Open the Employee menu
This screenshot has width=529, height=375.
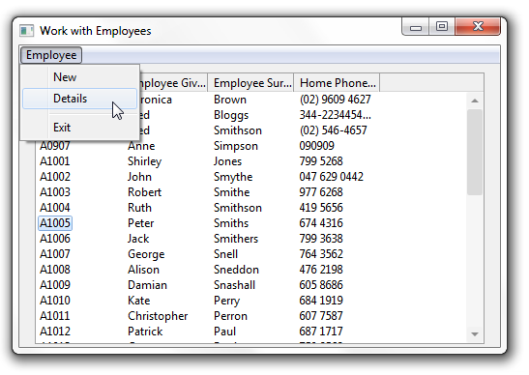51,55
